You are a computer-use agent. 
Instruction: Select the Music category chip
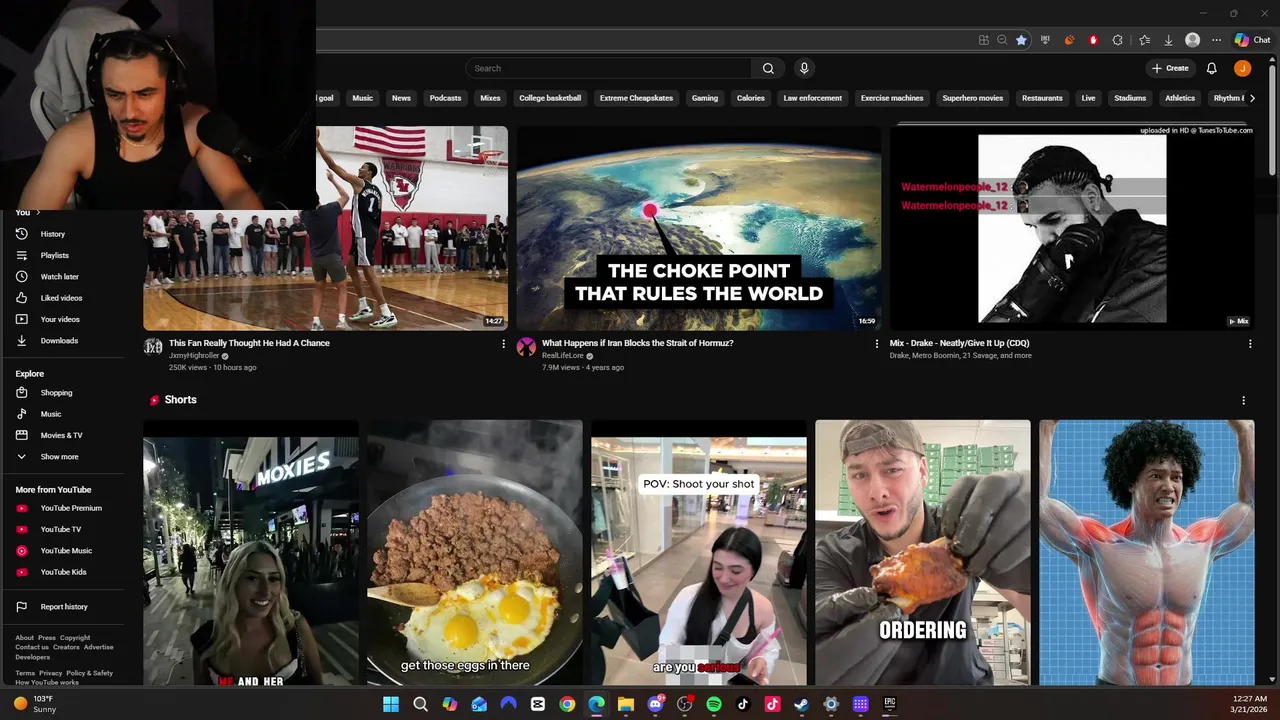coord(363,98)
